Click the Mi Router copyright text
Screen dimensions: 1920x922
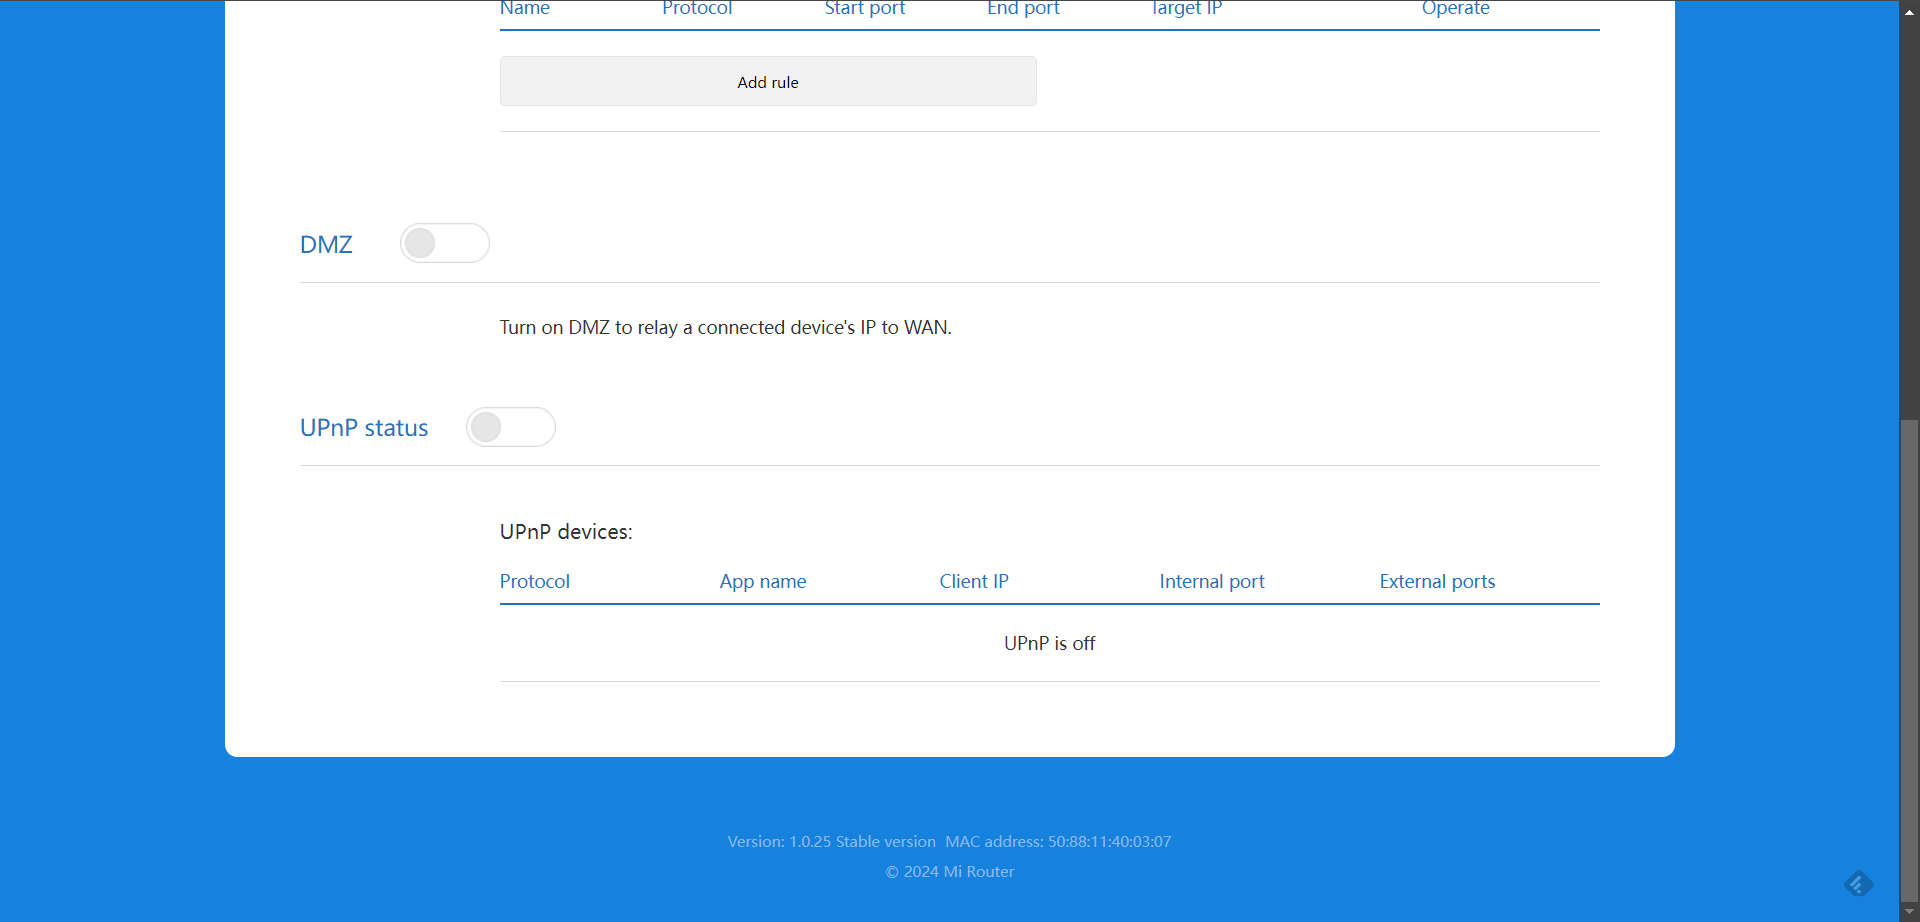(x=950, y=872)
